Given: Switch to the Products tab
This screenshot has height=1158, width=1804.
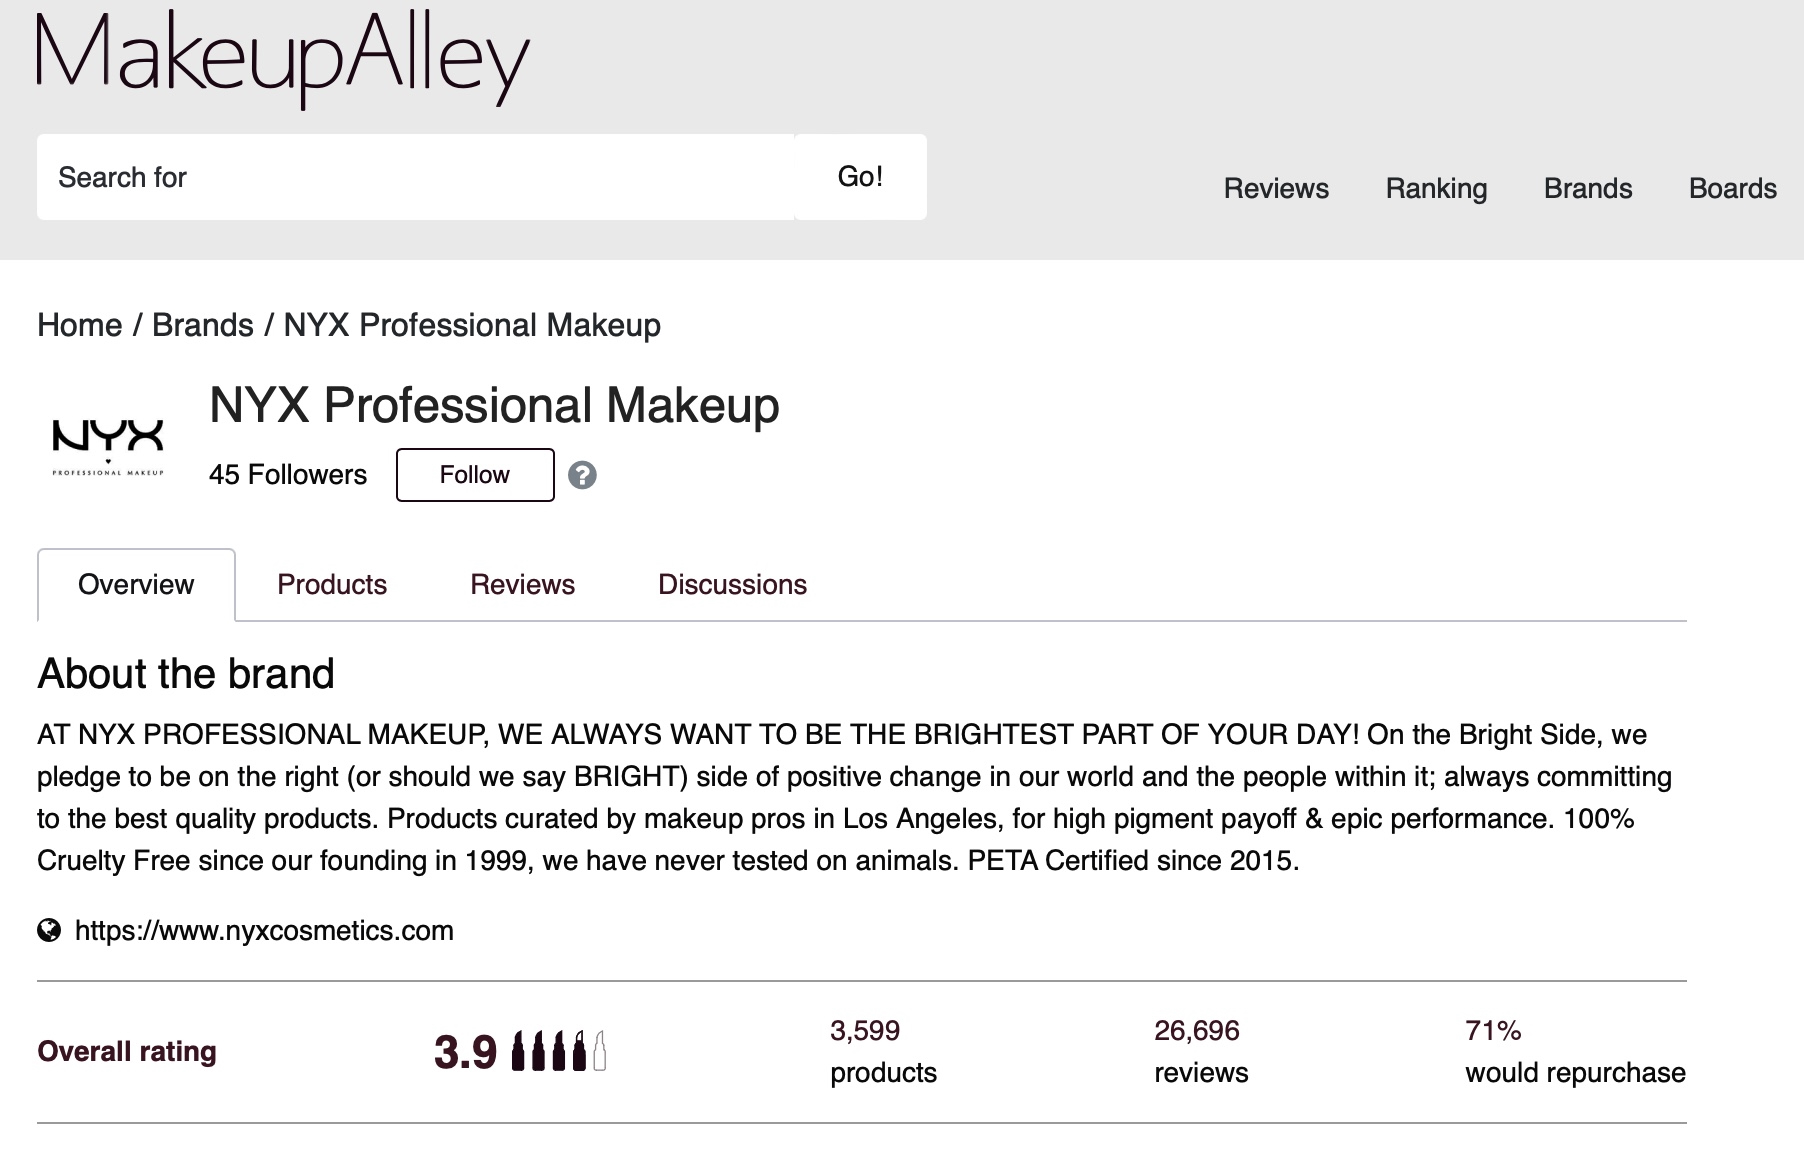Looking at the screenshot, I should (332, 585).
